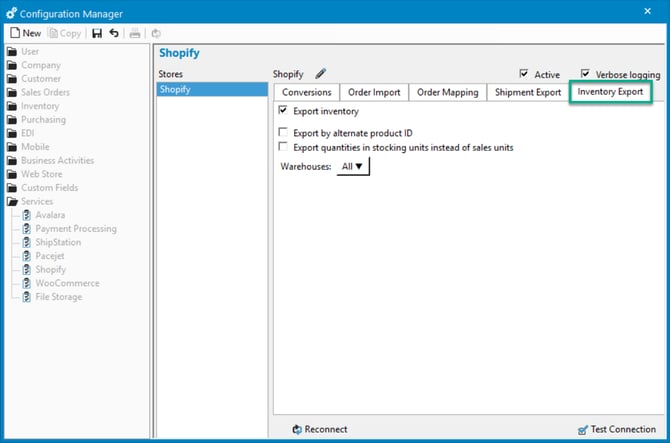670x443 pixels.
Task: Uncheck the Export inventory checkbox
Action: [284, 111]
